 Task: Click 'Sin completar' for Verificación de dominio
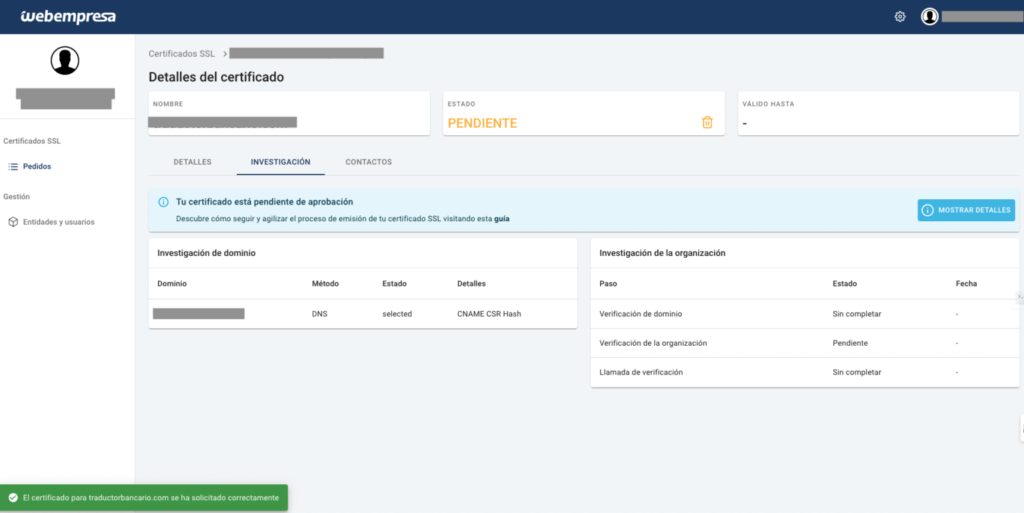tap(857, 314)
